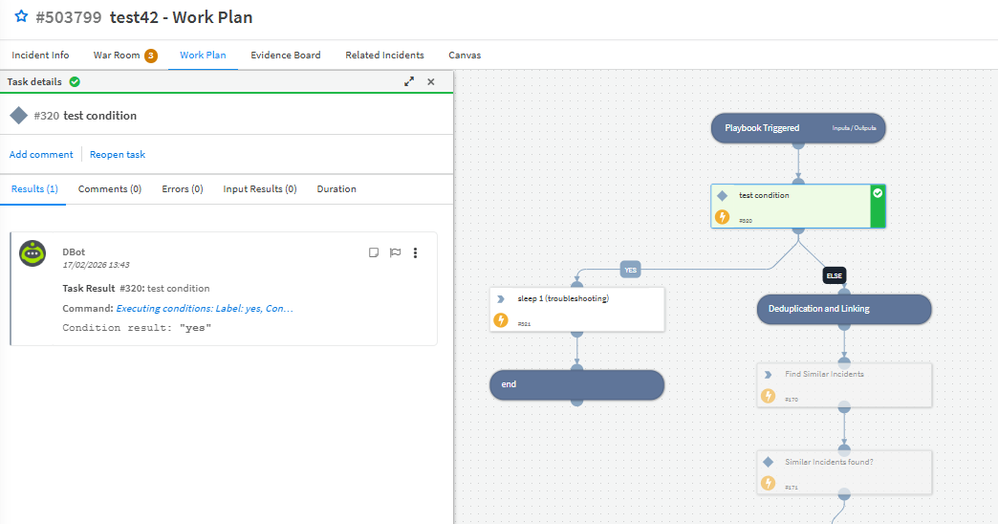Open the Canvas tab
This screenshot has height=524, width=998.
pos(464,55)
